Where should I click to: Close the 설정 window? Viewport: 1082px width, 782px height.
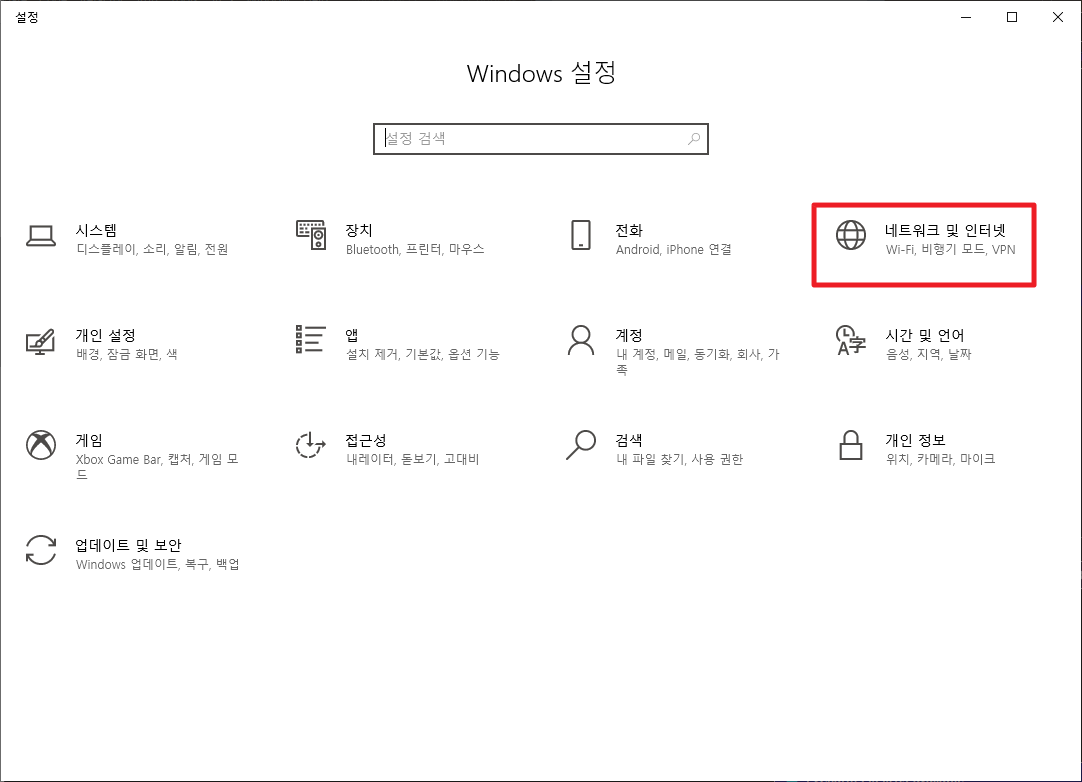[1058, 17]
